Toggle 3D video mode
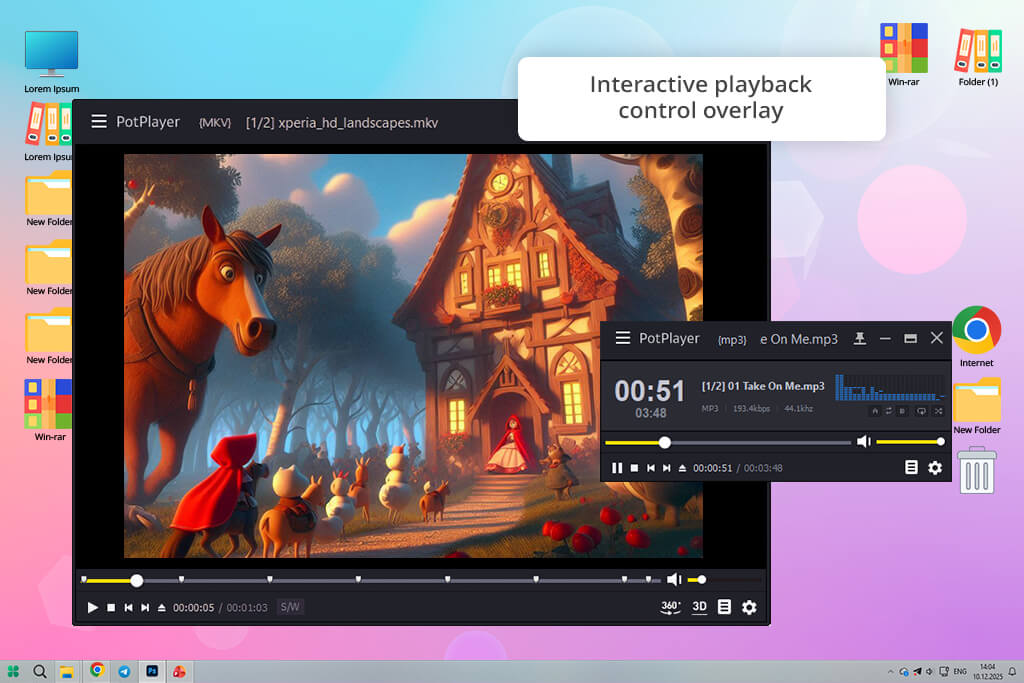 click(x=699, y=607)
